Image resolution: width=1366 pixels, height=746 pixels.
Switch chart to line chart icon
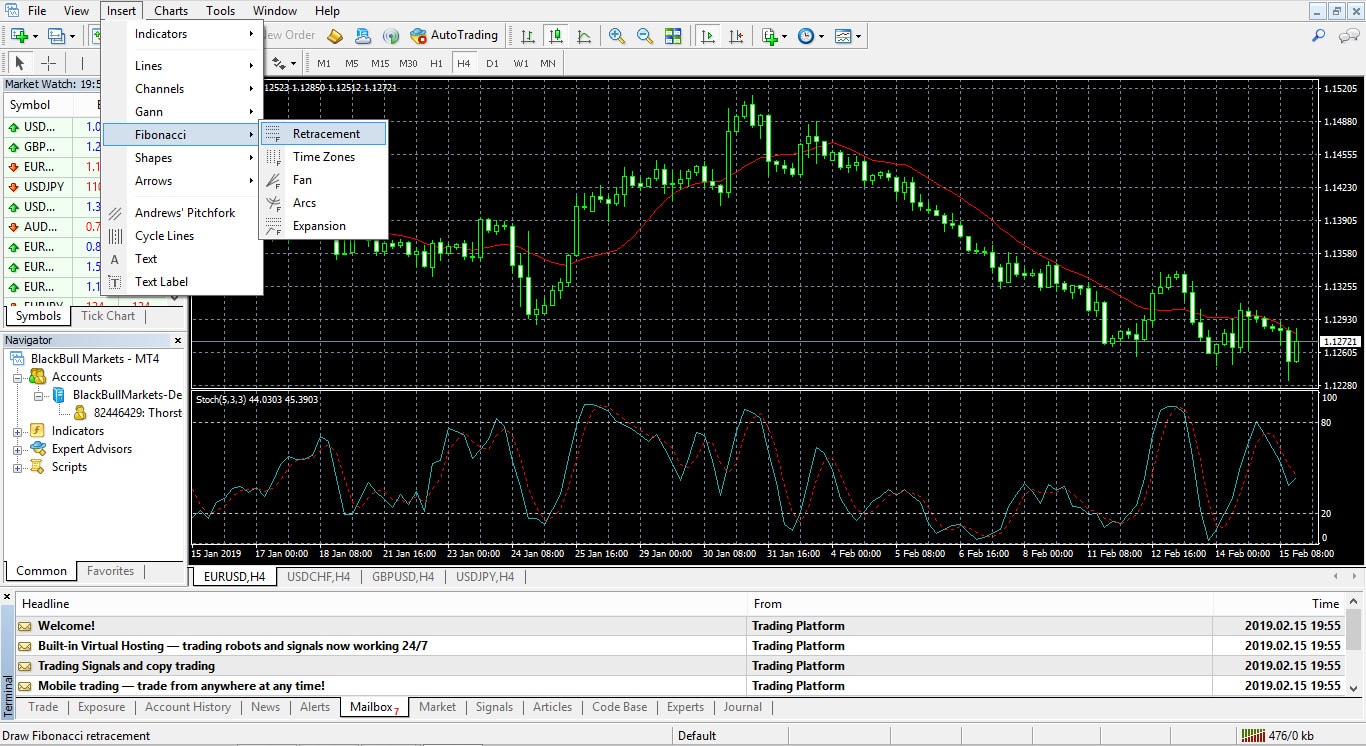point(584,36)
